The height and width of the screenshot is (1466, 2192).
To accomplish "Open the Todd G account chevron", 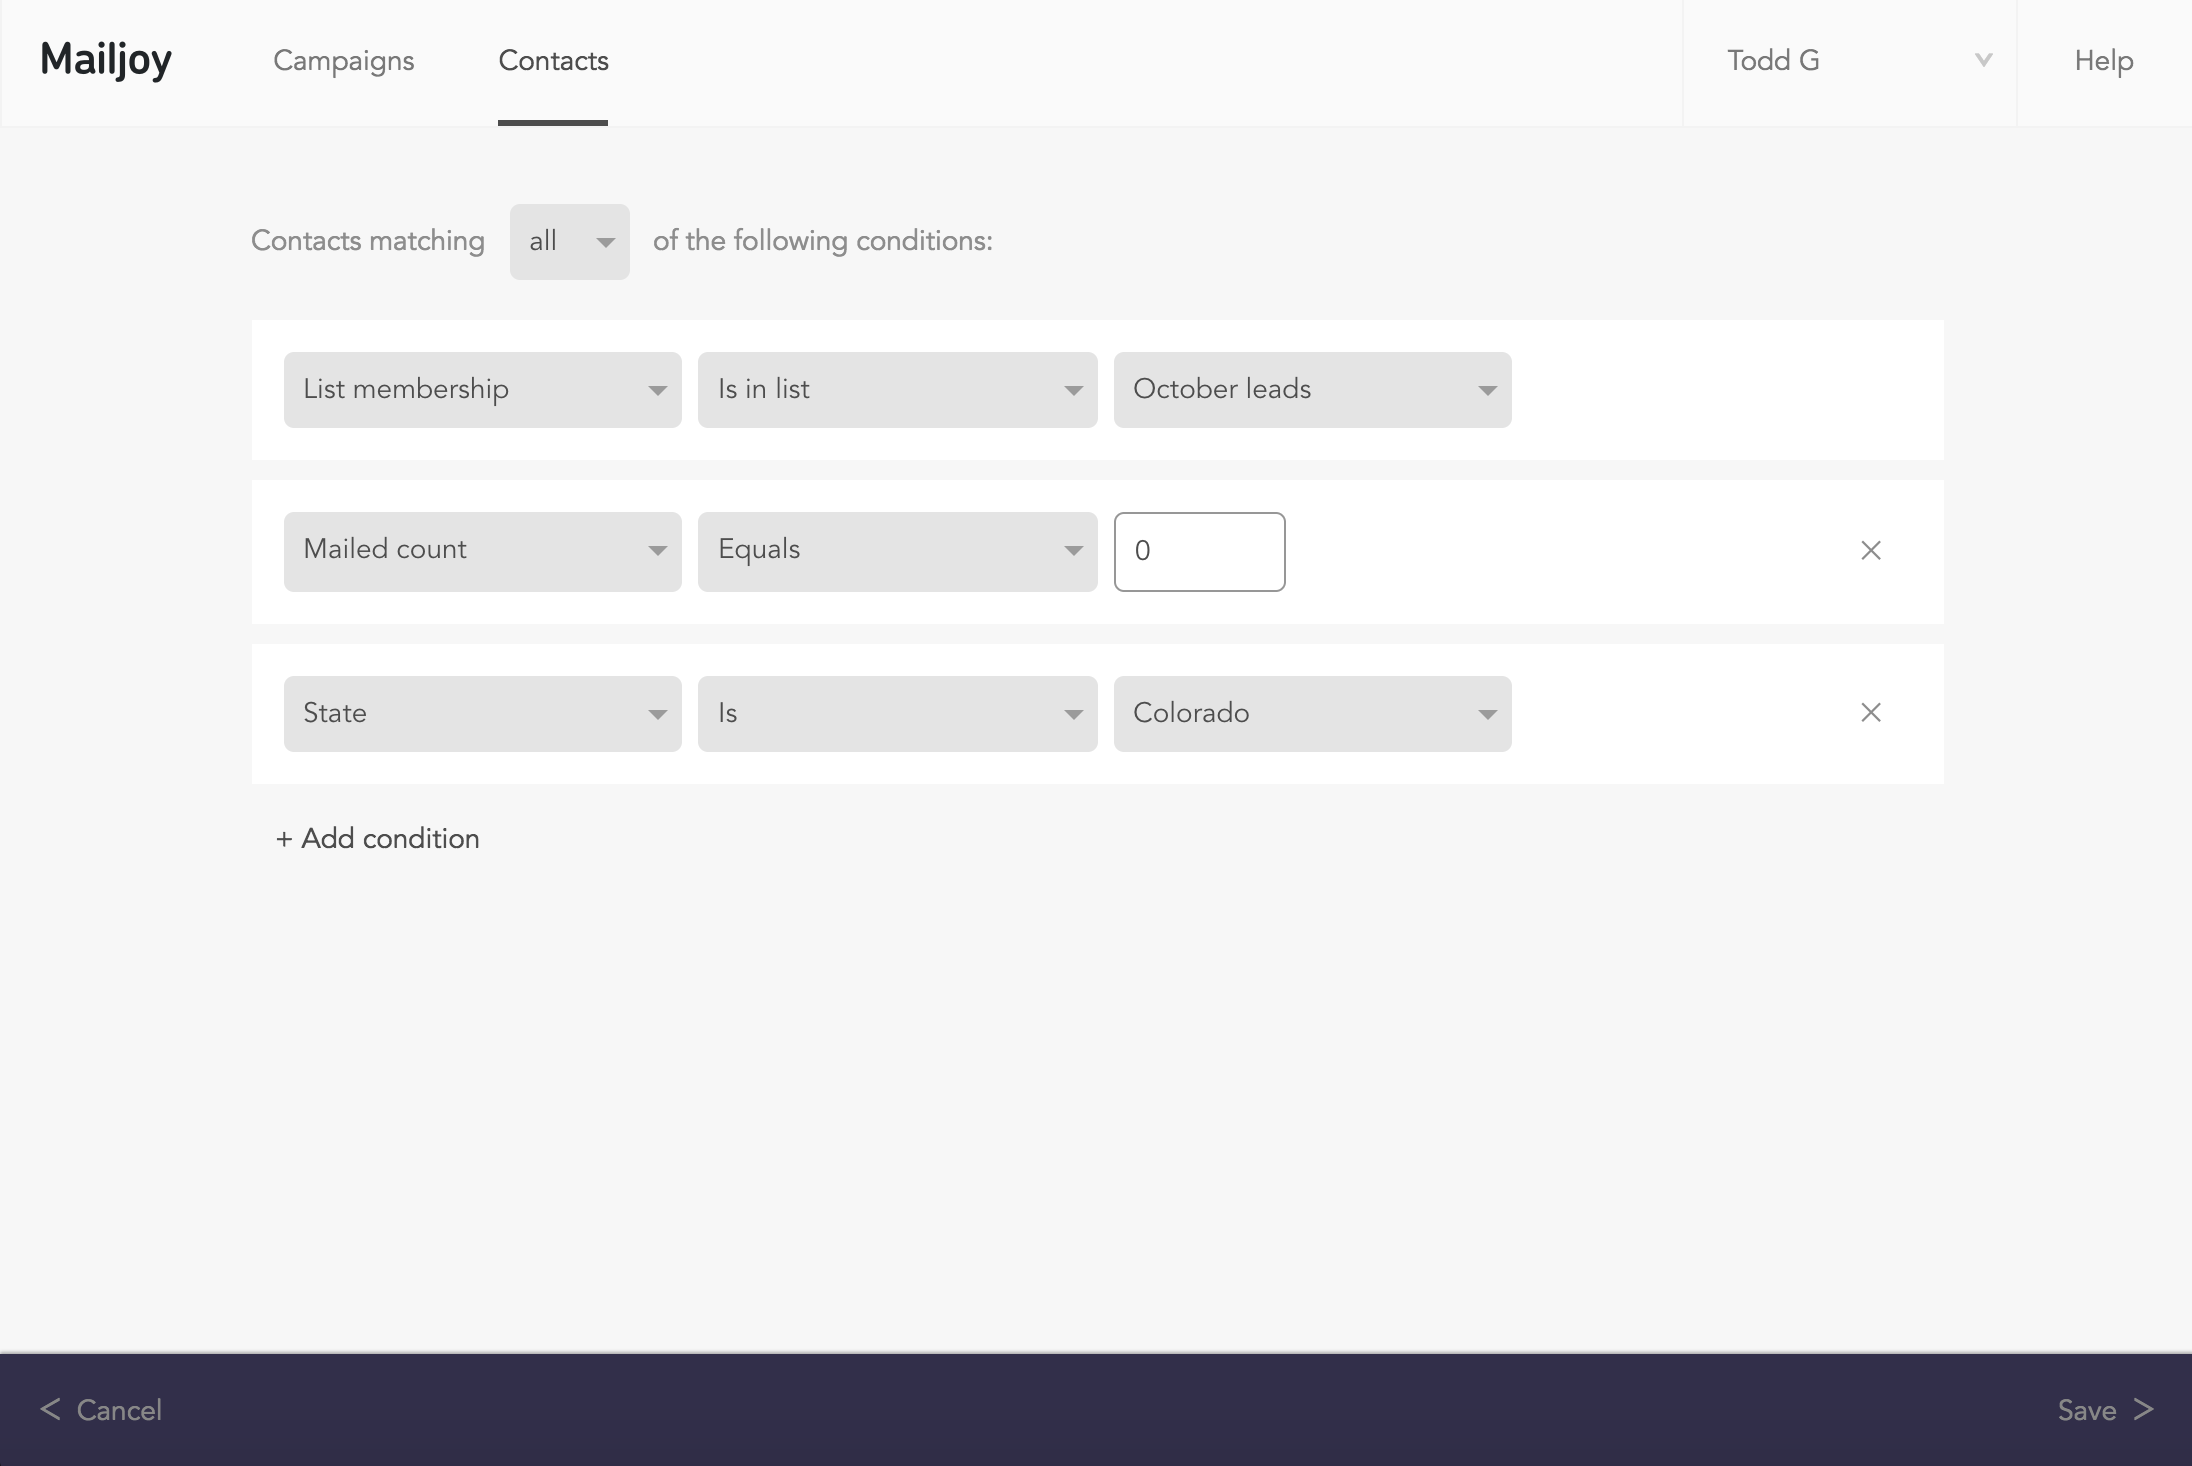I will tap(1983, 60).
